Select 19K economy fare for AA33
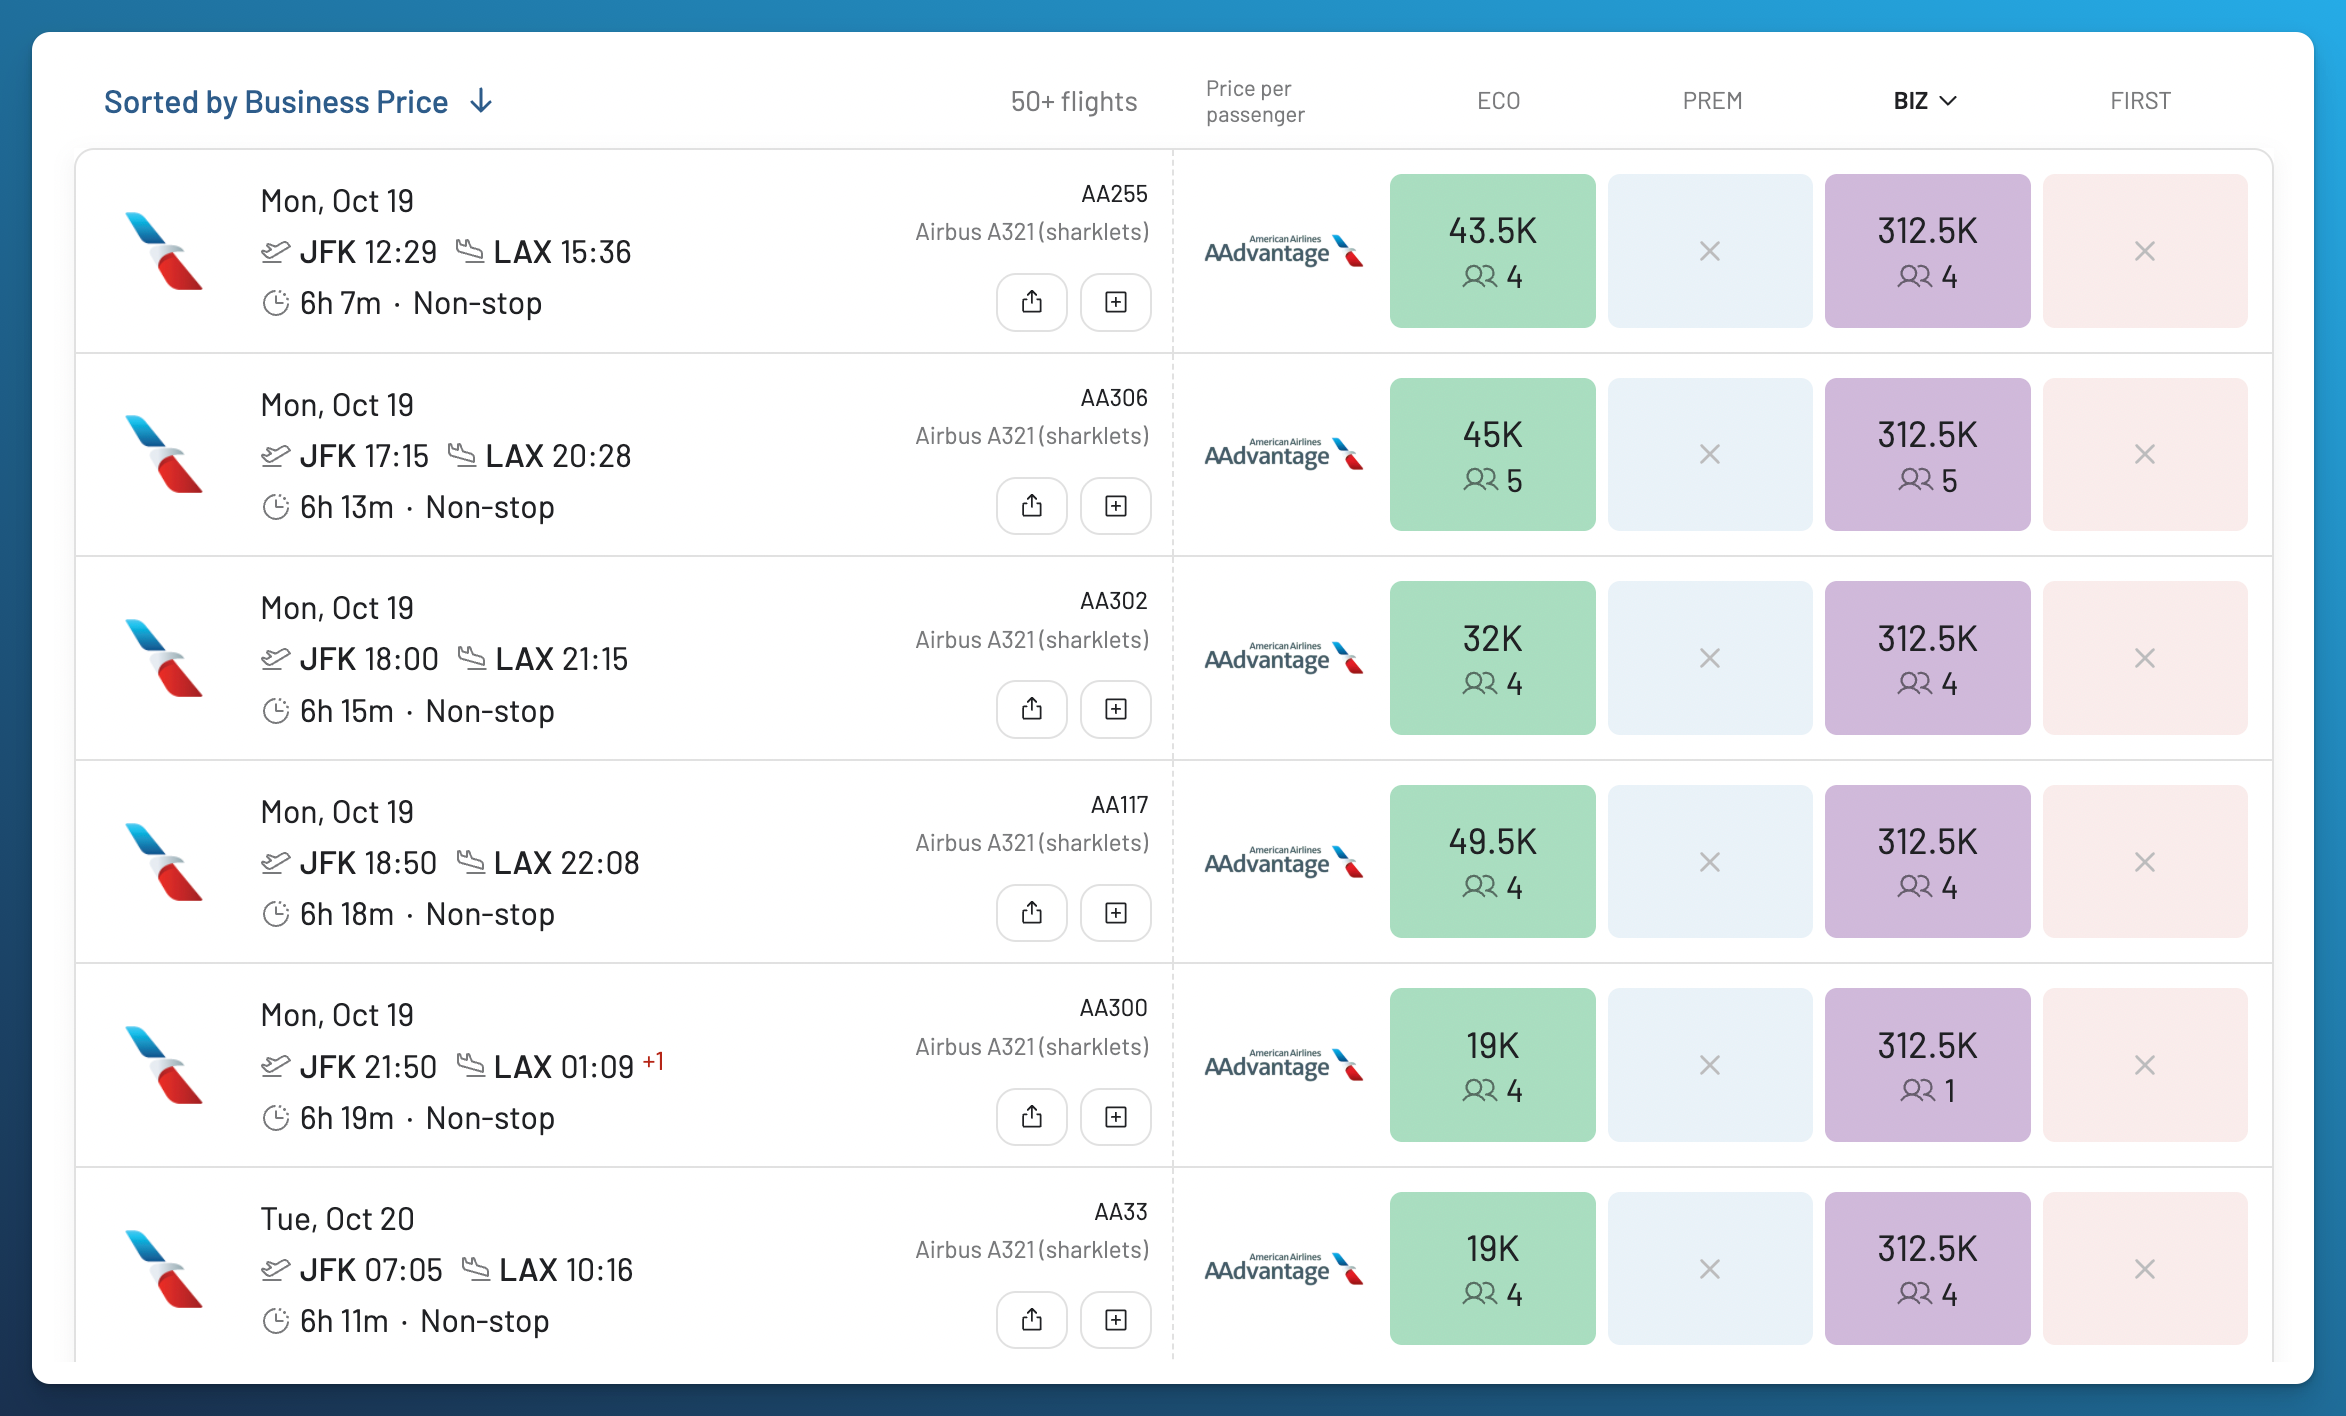The height and width of the screenshot is (1416, 2346). coord(1492,1268)
